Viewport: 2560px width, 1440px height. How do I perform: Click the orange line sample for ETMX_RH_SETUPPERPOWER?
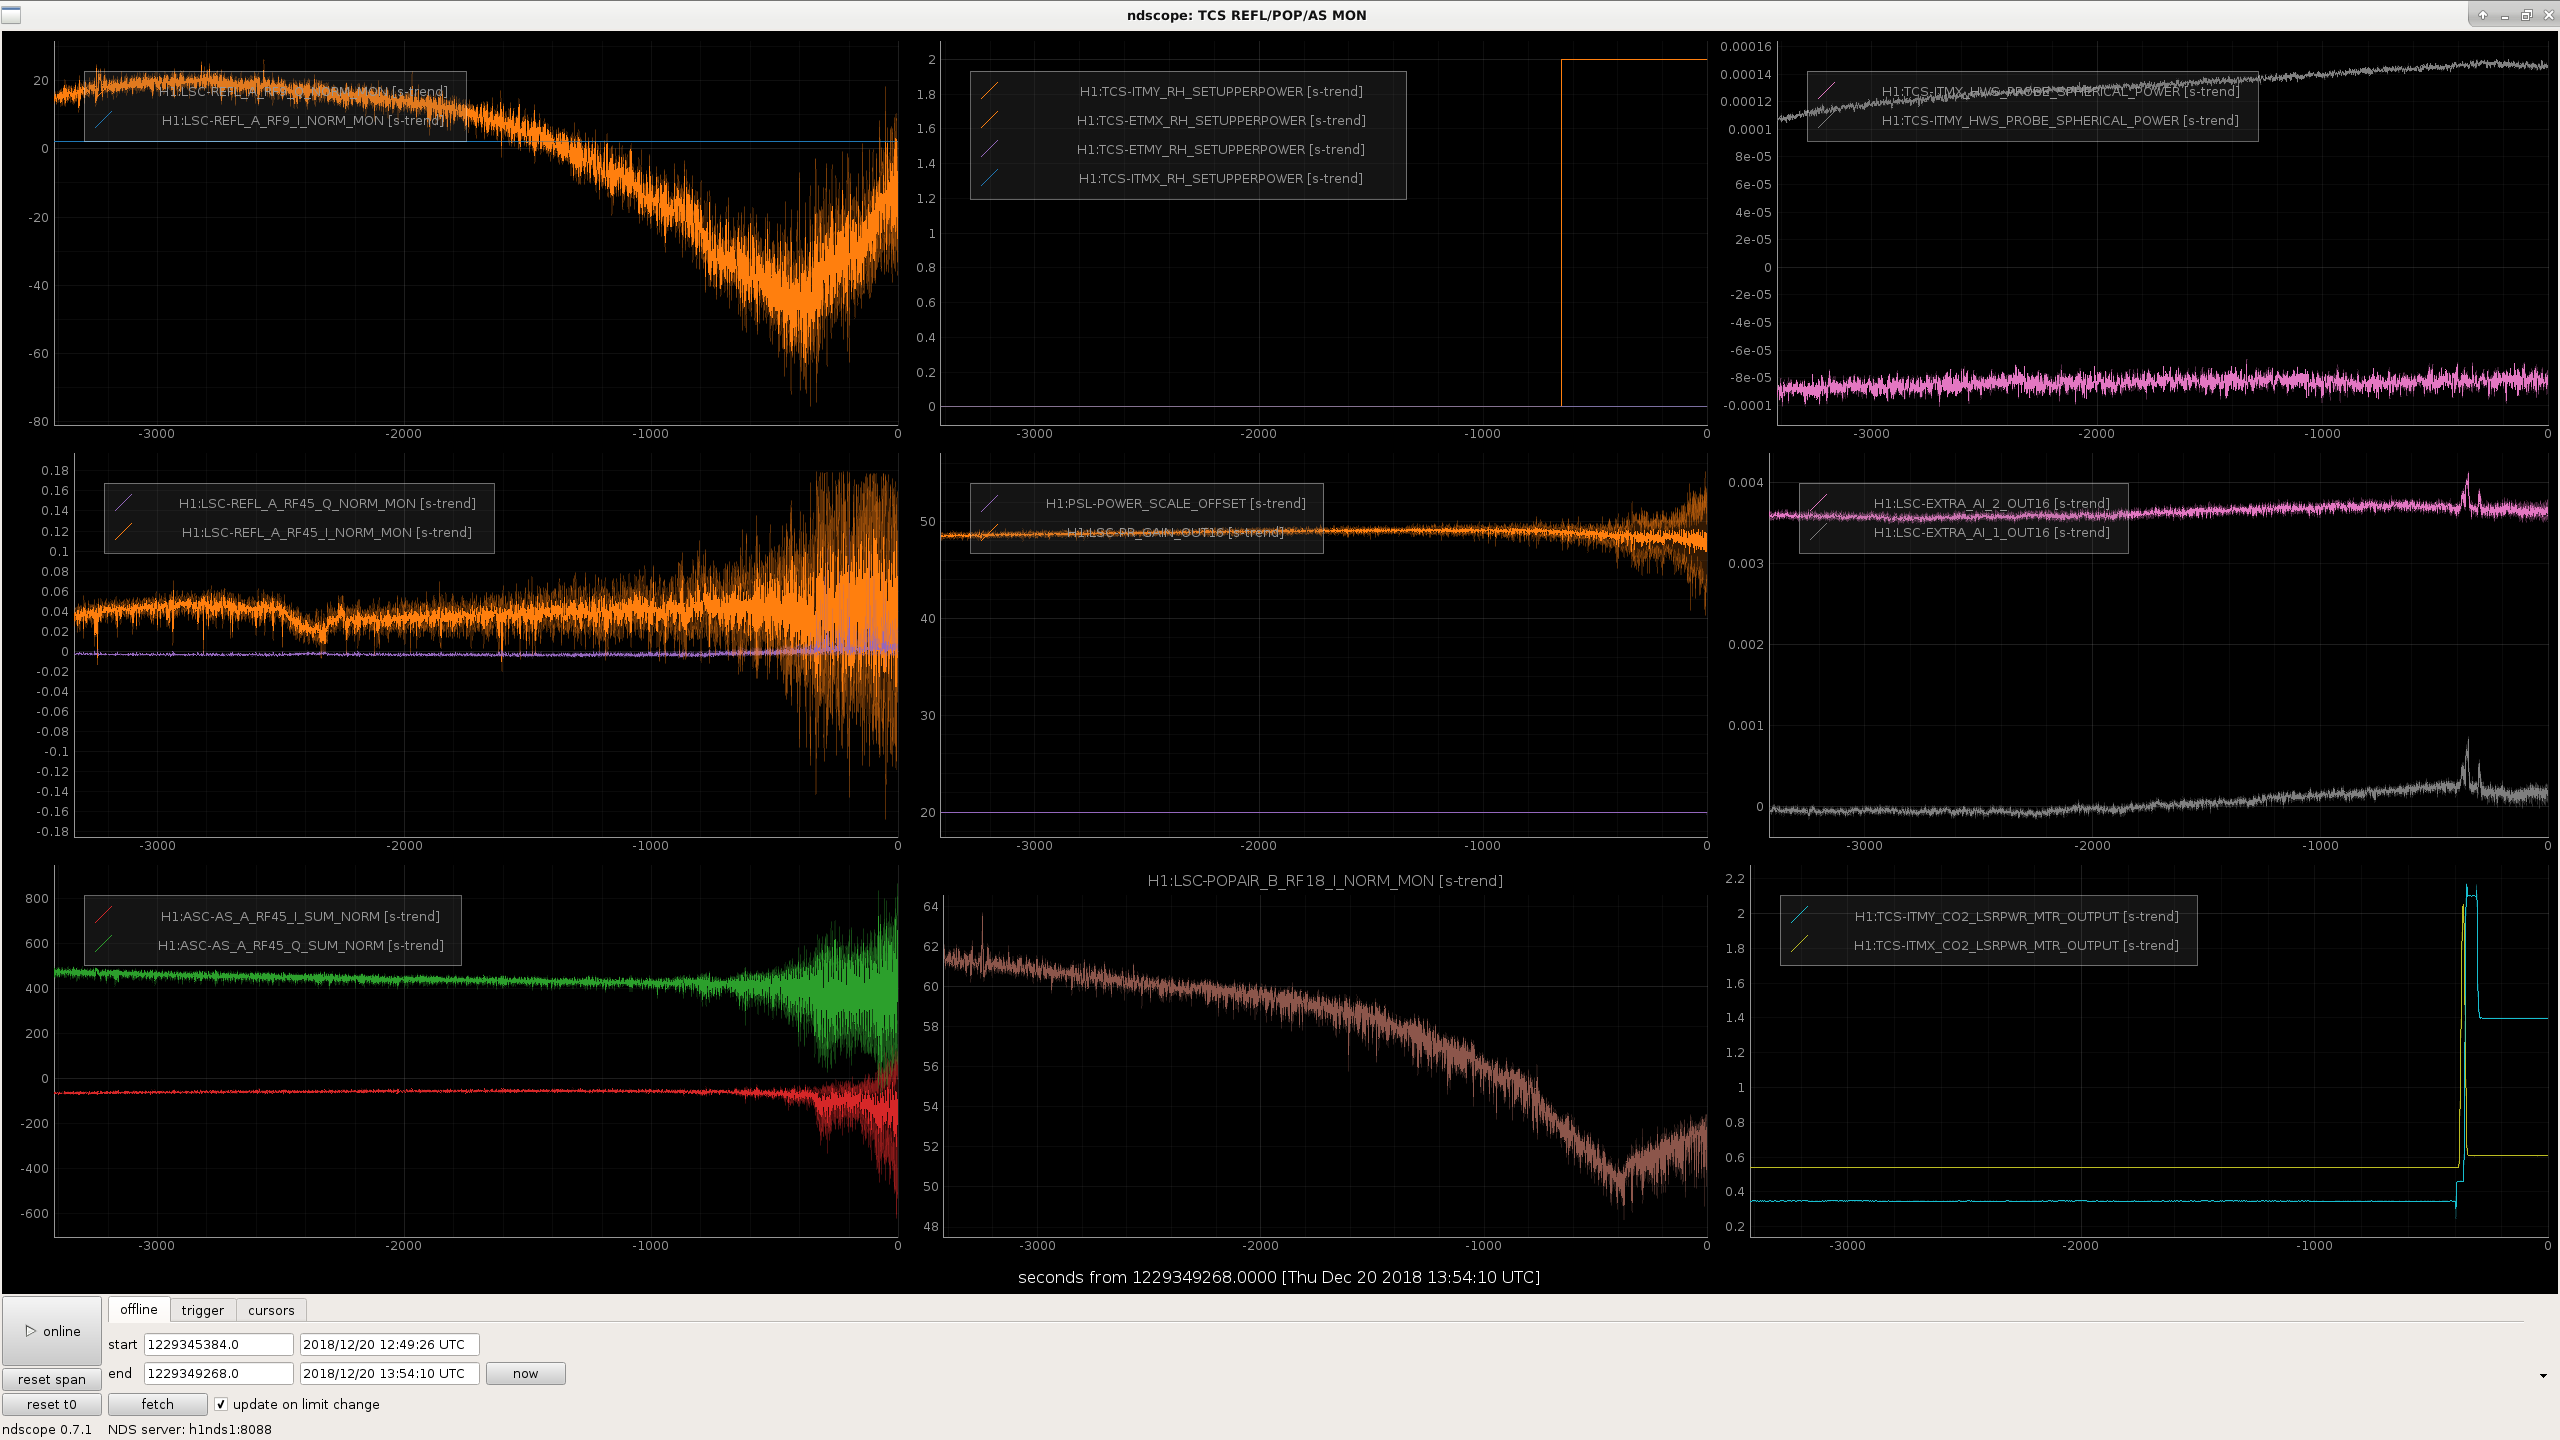tap(989, 120)
